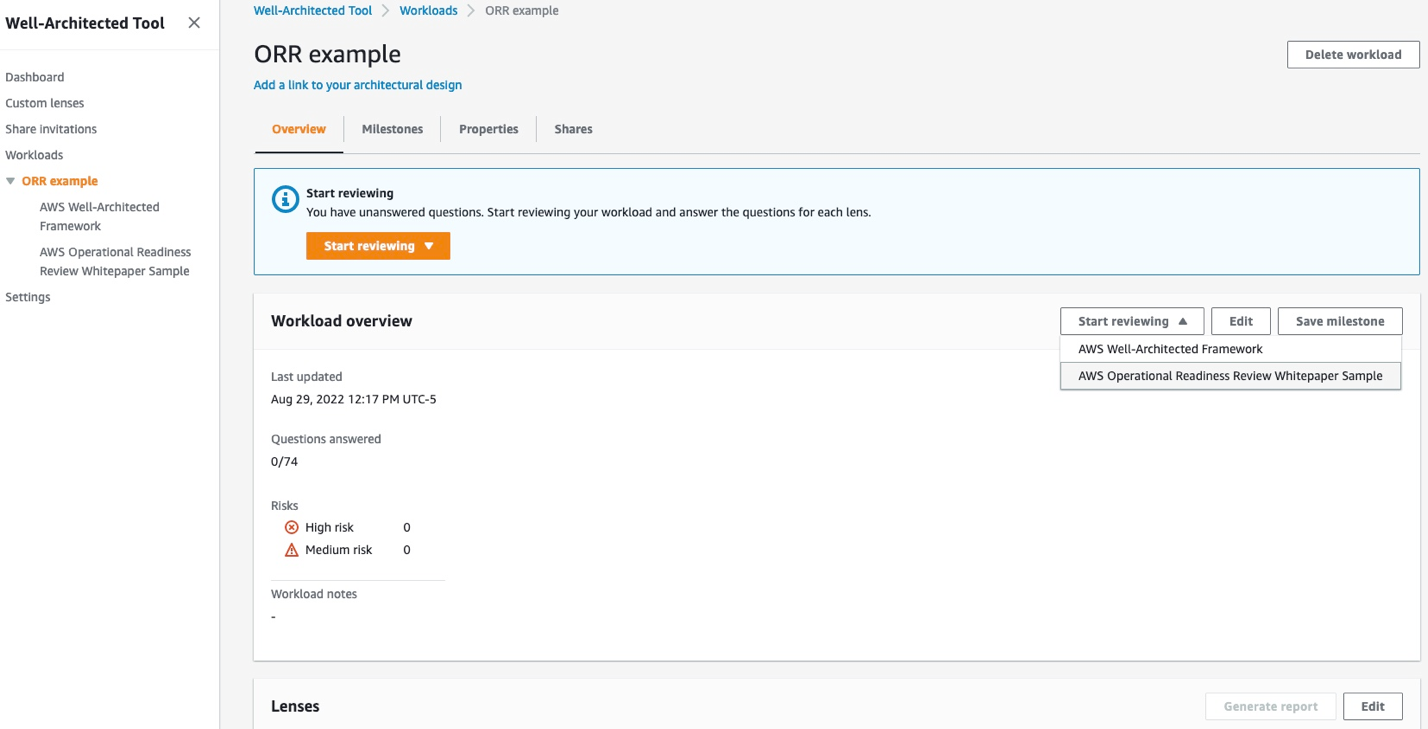Open Settings in the sidebar
This screenshot has height=729, width=1428.
(28, 297)
